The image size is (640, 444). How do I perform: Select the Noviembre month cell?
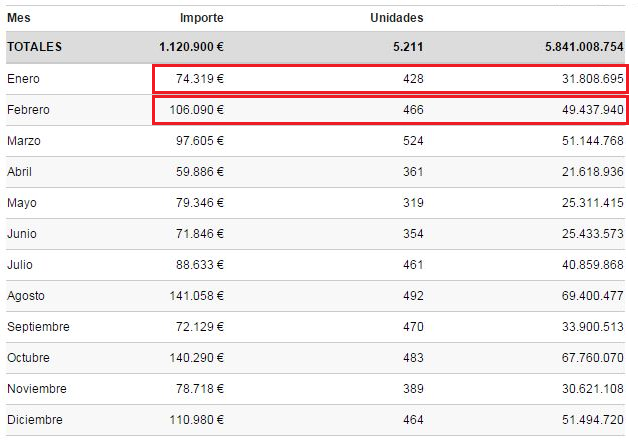[x=35, y=389]
